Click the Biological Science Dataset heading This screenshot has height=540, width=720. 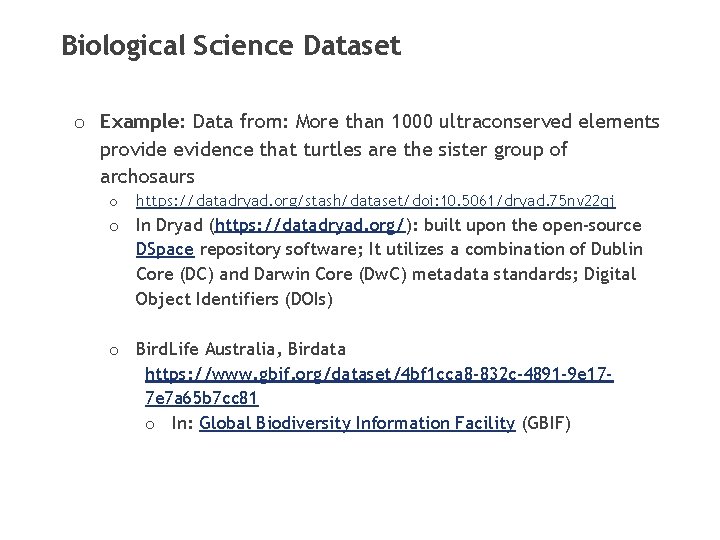pos(231,46)
